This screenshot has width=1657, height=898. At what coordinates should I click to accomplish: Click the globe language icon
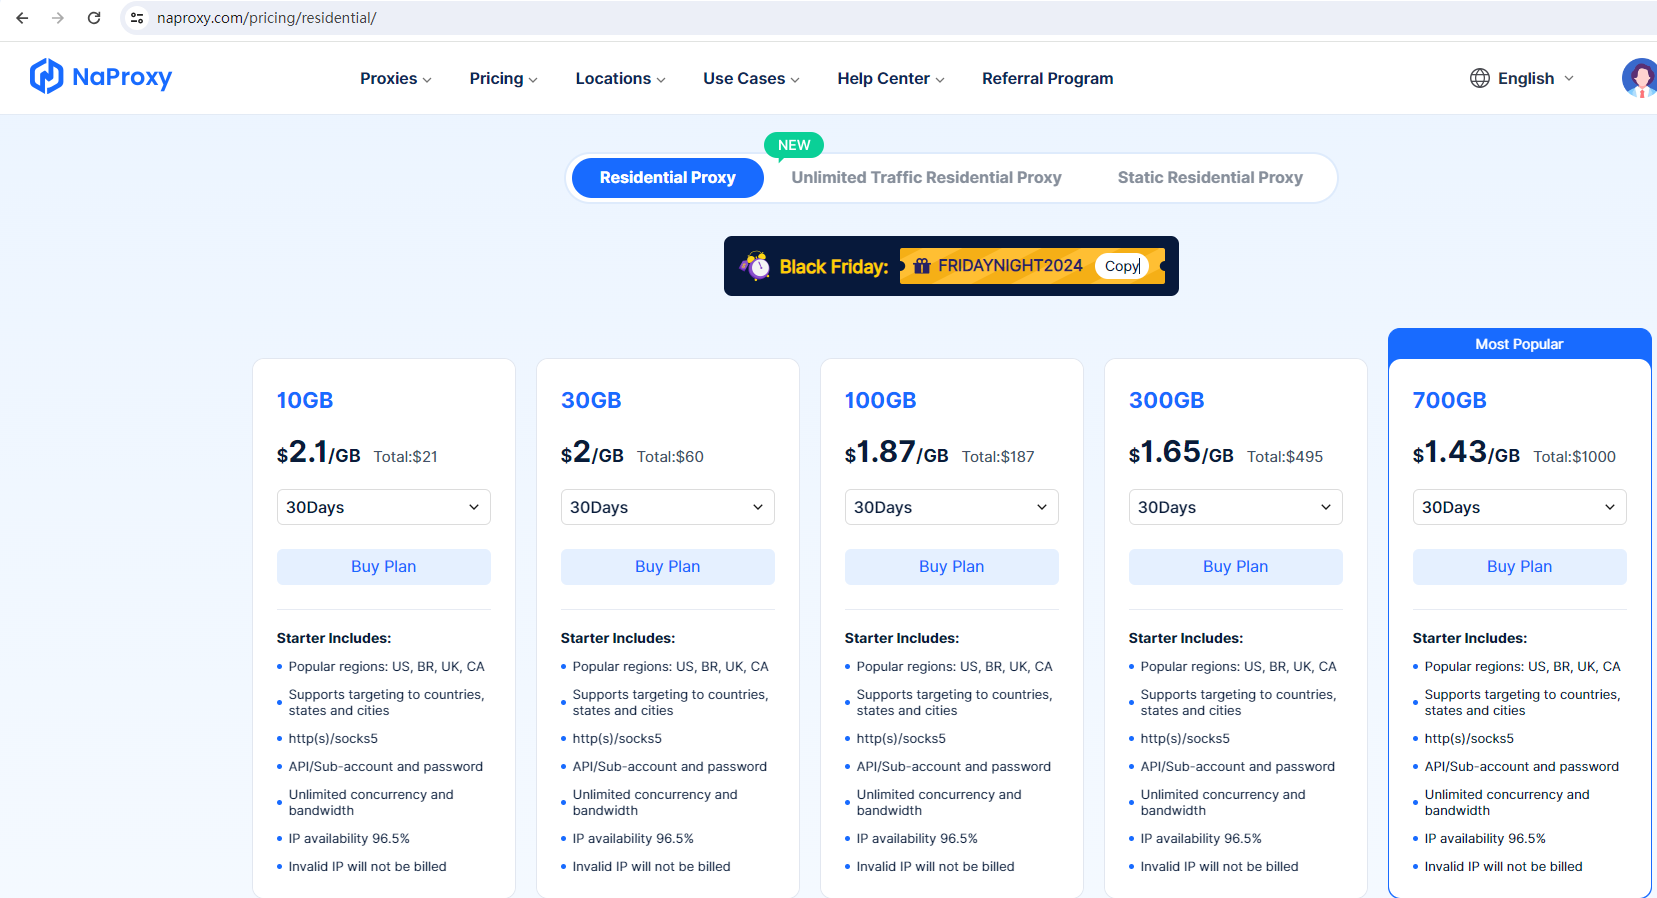point(1480,78)
